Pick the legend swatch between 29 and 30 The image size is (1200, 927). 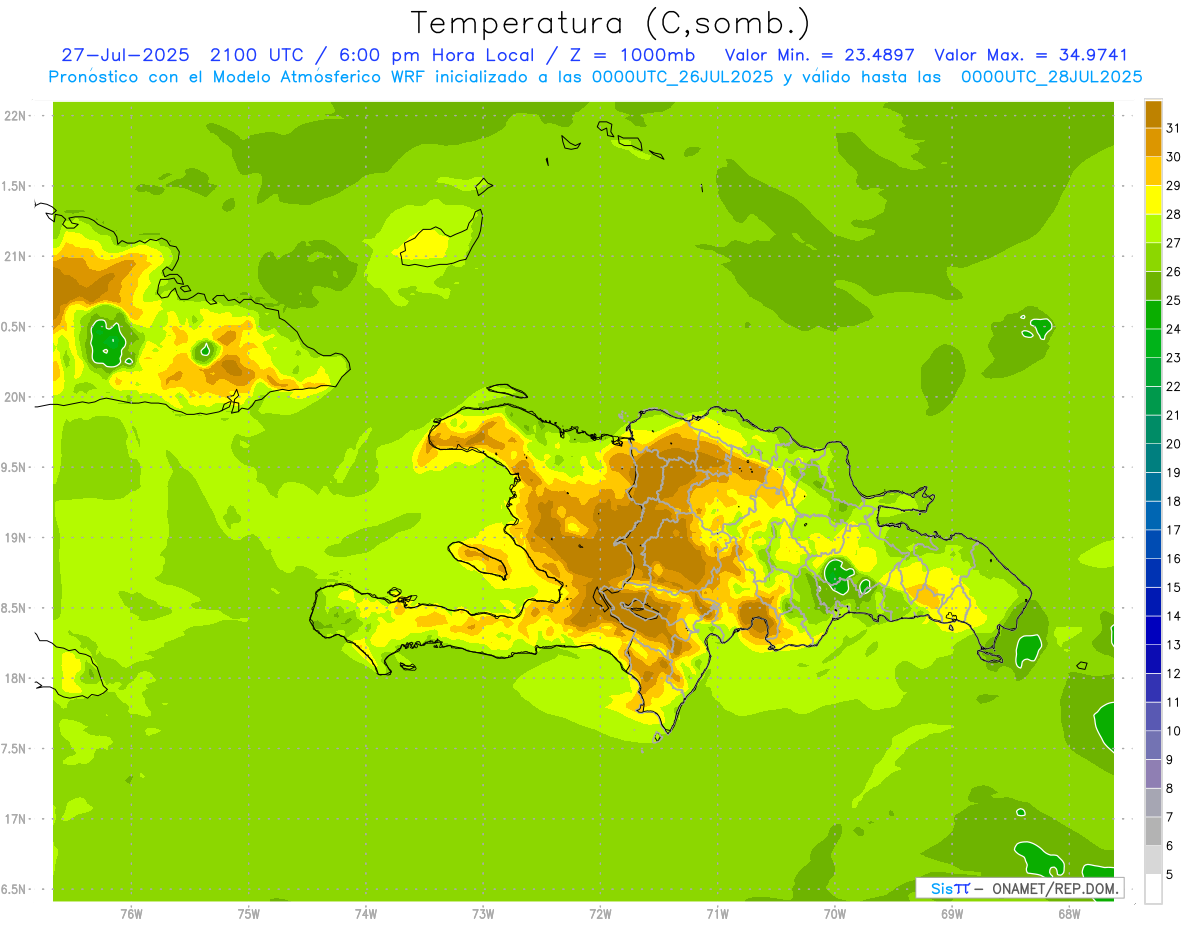pos(1153,172)
